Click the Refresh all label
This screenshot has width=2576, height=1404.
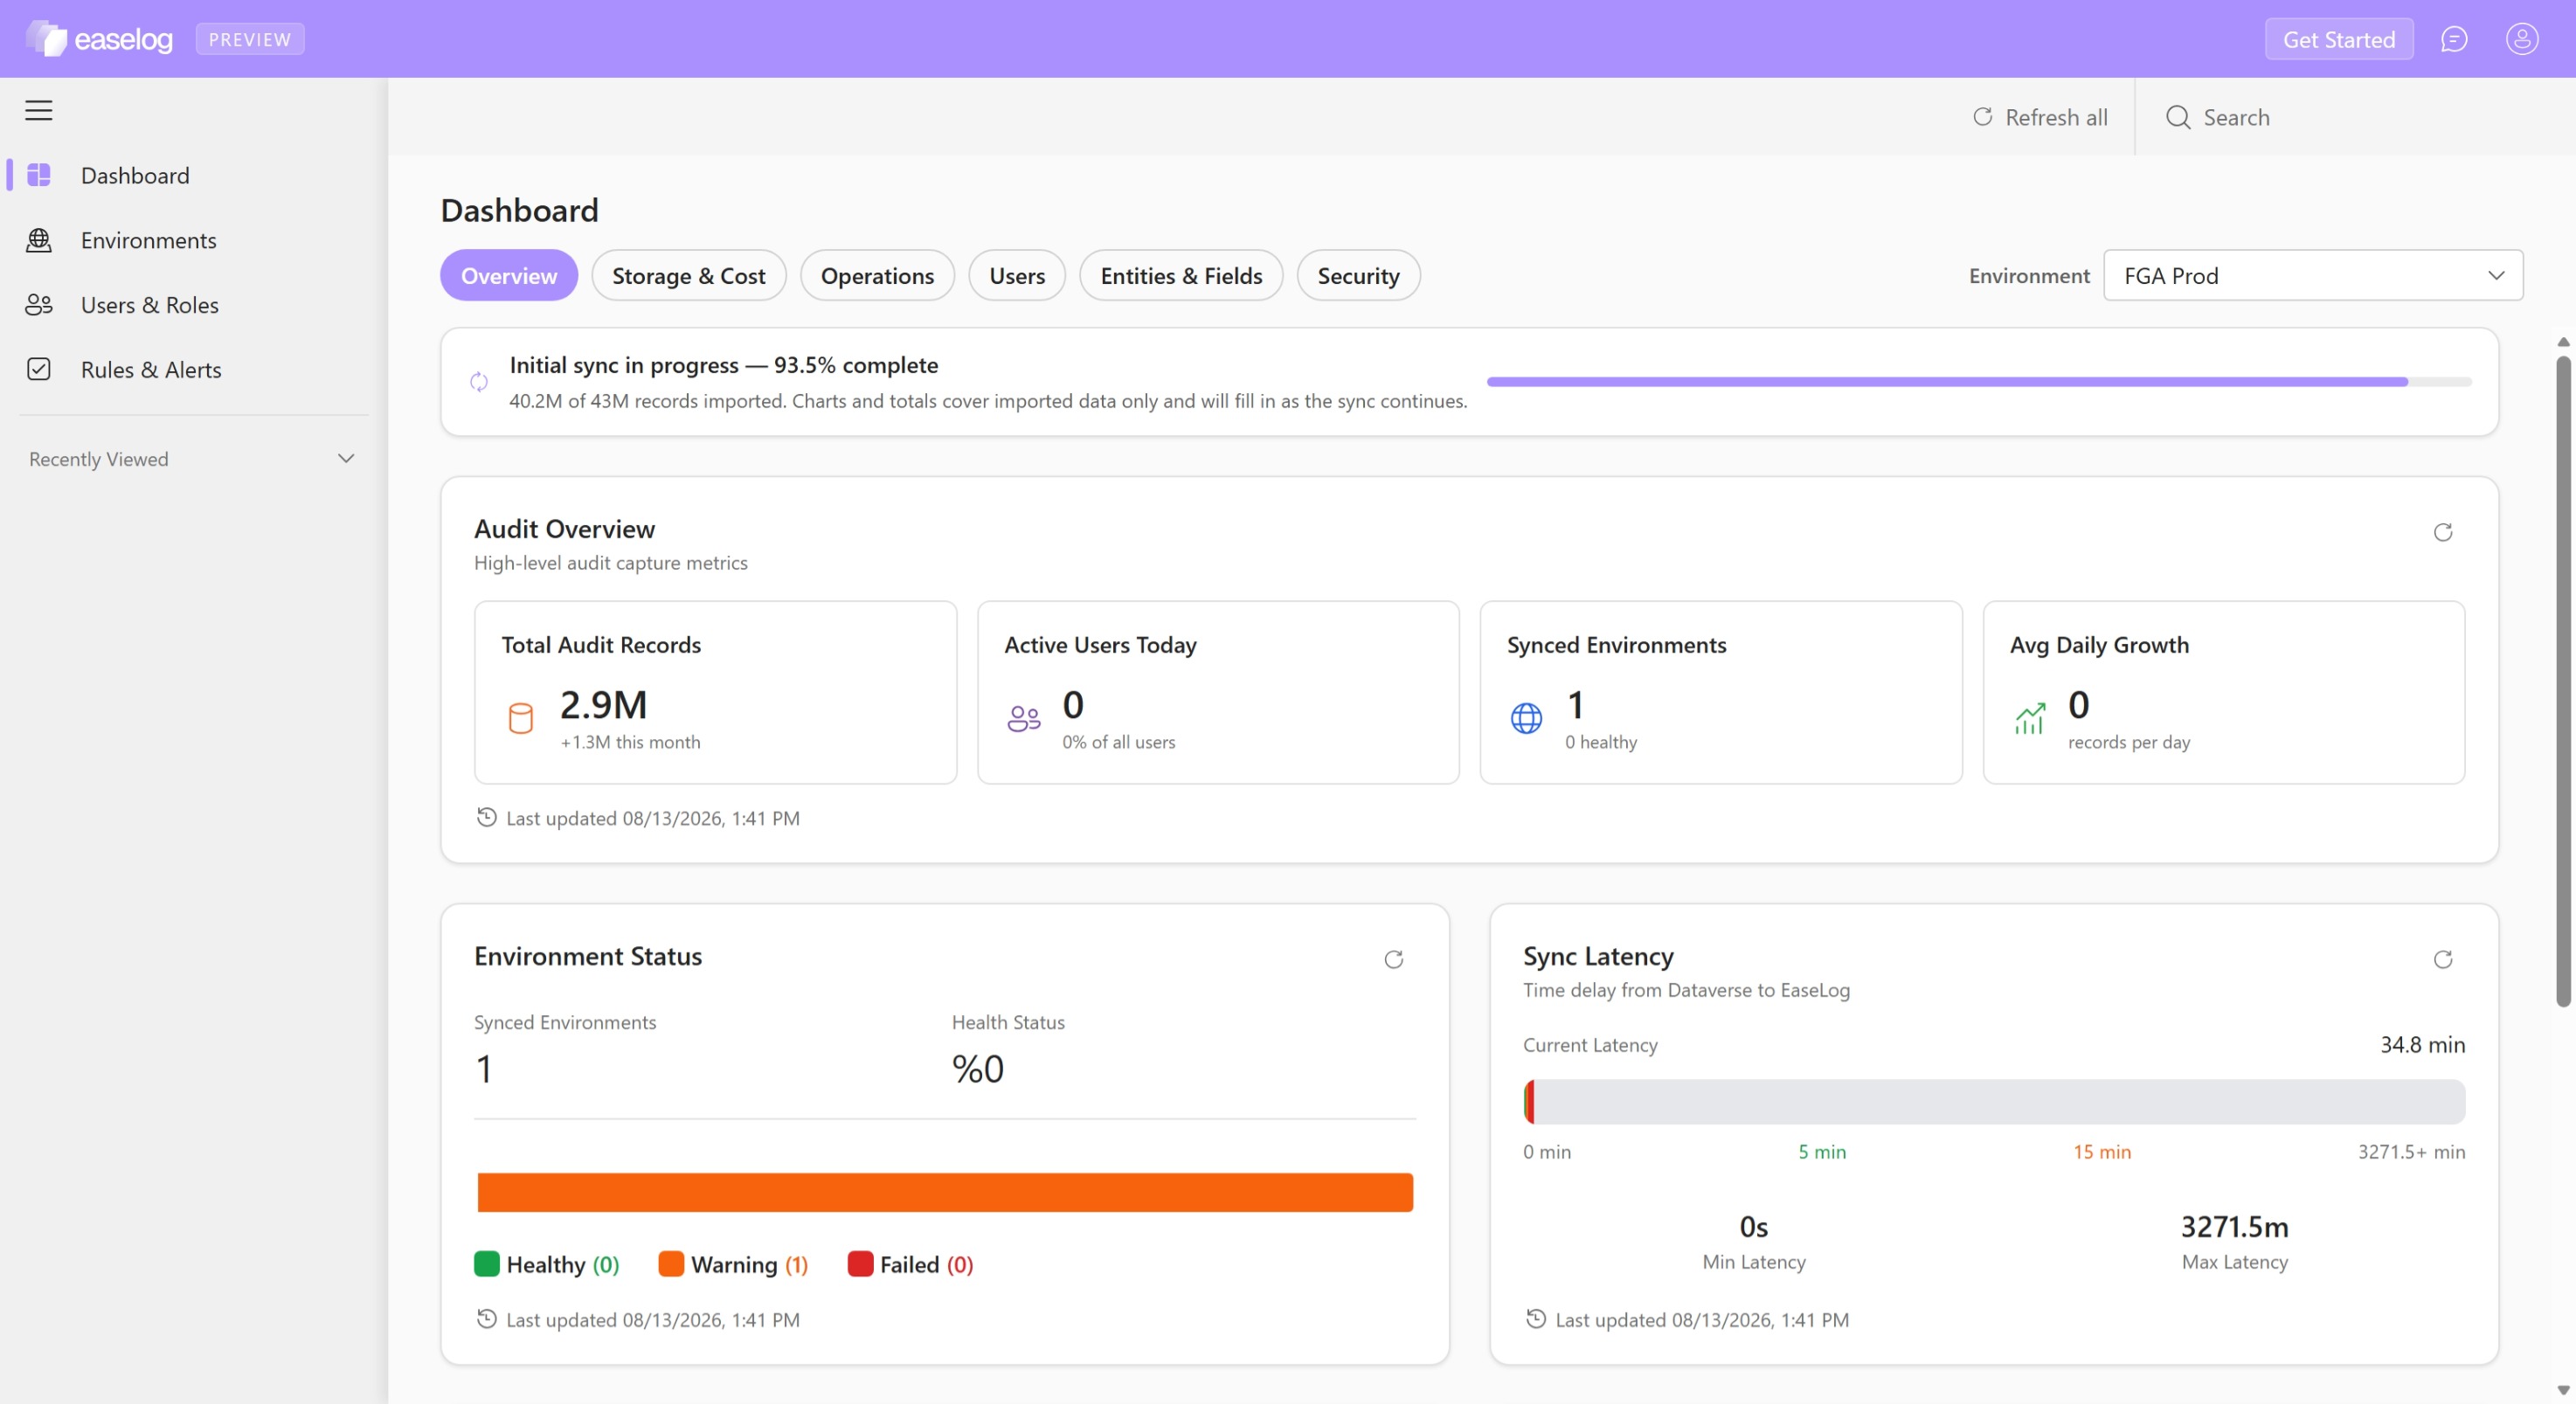coord(2056,117)
